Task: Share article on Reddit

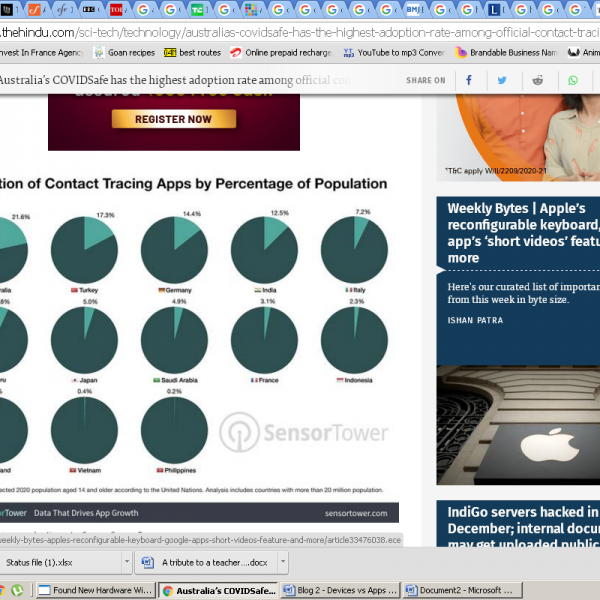Action: 538,80
